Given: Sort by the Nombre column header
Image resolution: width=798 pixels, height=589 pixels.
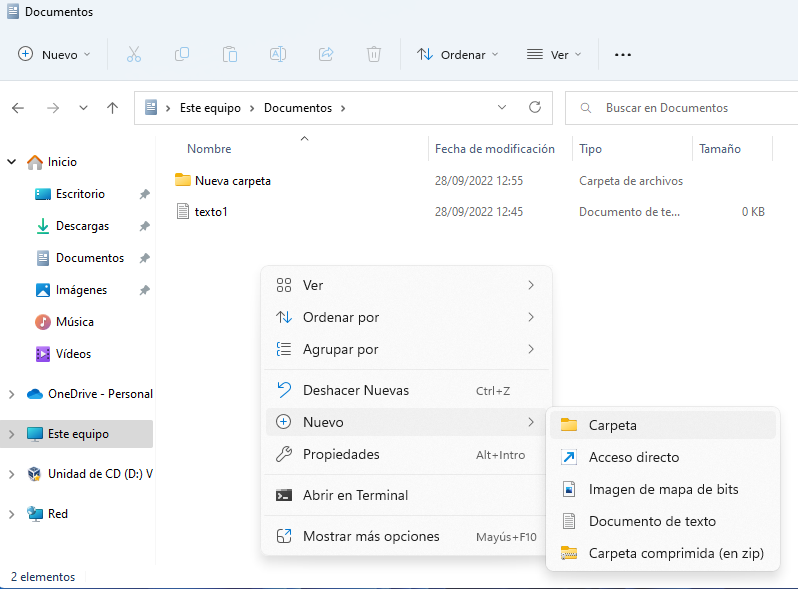Looking at the screenshot, I should (x=209, y=149).
